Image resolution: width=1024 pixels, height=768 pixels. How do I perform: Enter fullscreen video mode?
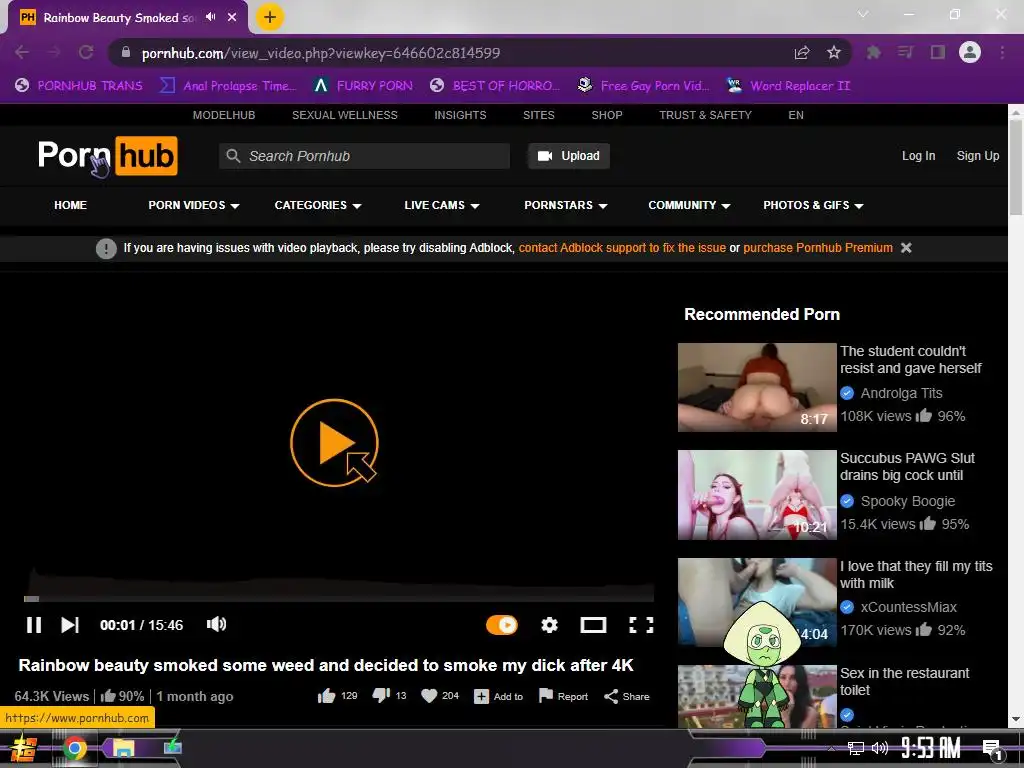641,625
